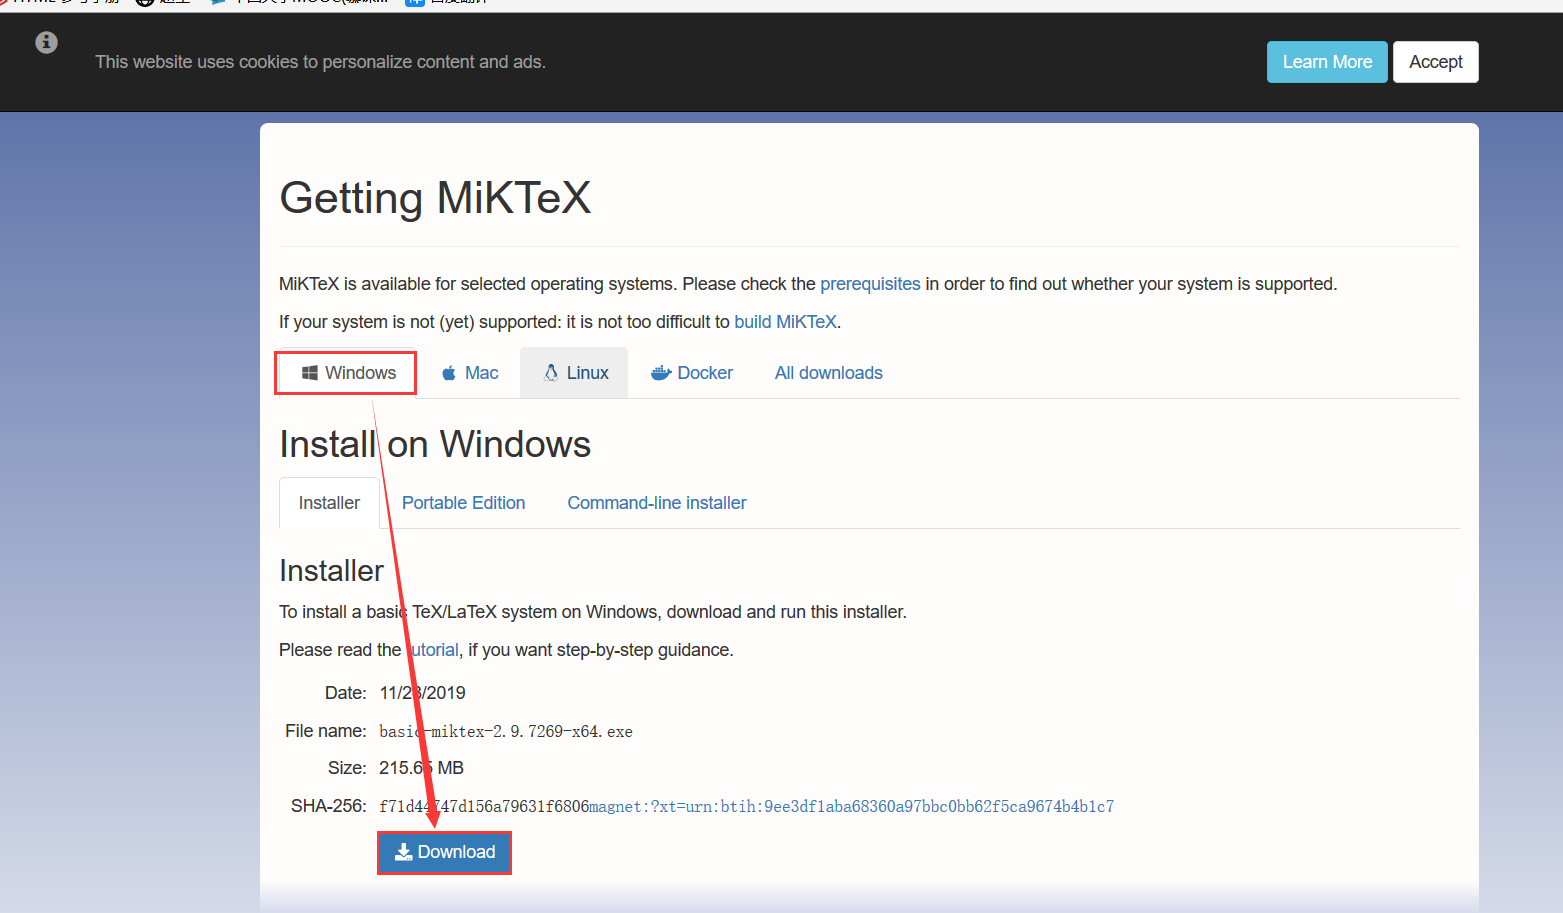Click the build MiKTeX link
This screenshot has height=913, width=1563.
[x=785, y=321]
